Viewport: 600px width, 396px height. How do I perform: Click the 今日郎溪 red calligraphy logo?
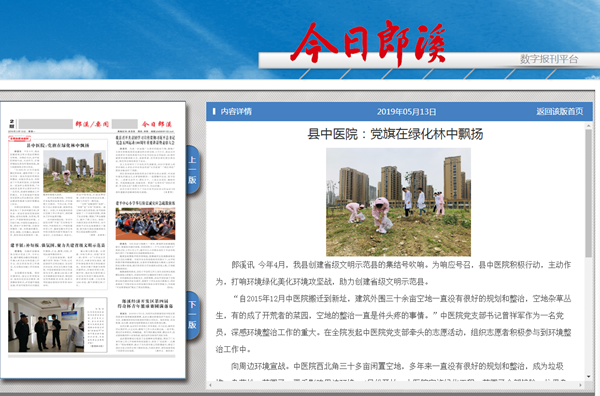(x=368, y=43)
